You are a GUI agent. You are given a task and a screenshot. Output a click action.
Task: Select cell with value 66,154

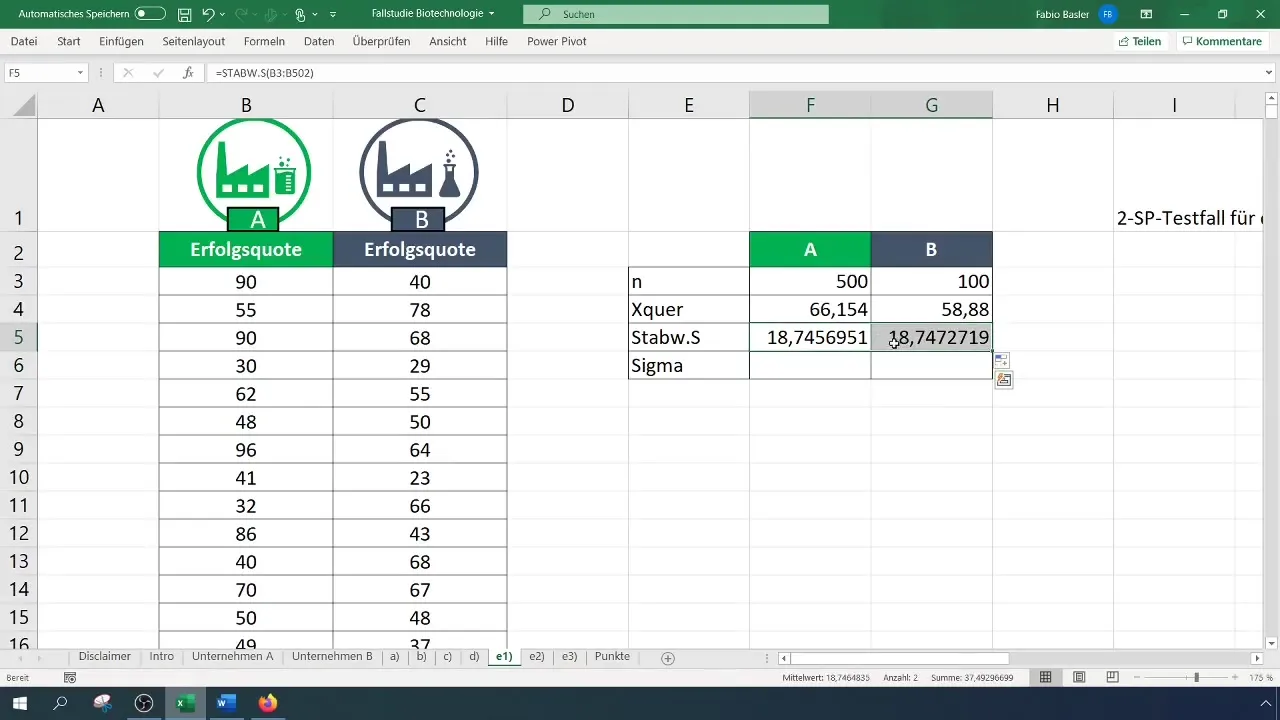point(810,310)
